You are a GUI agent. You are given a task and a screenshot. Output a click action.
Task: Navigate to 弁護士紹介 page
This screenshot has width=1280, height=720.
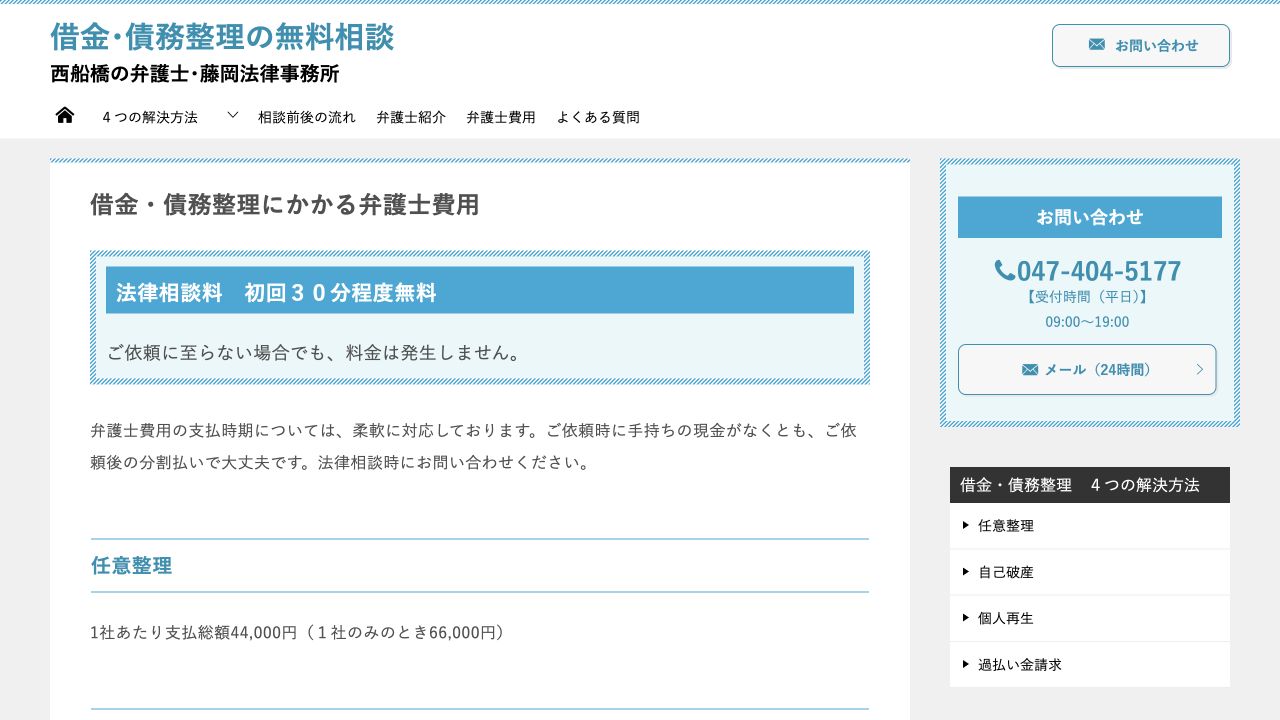411,117
